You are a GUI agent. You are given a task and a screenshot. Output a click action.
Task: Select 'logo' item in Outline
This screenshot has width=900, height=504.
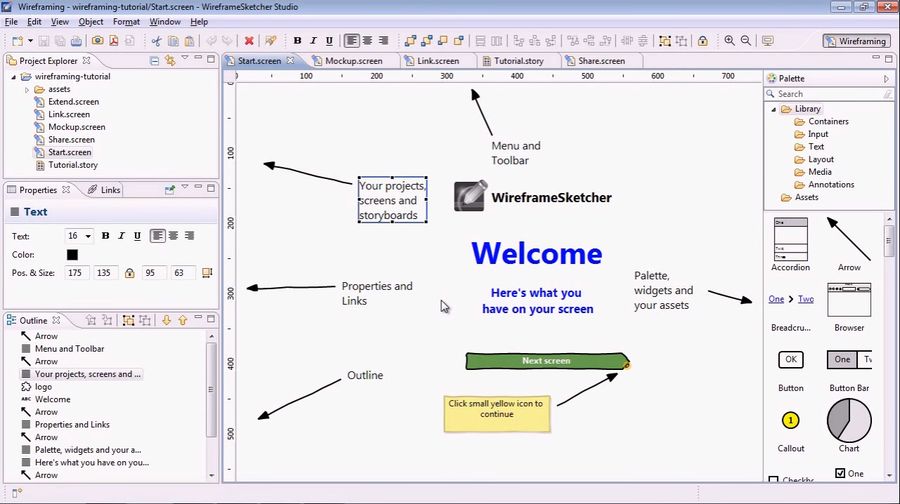coord(44,387)
